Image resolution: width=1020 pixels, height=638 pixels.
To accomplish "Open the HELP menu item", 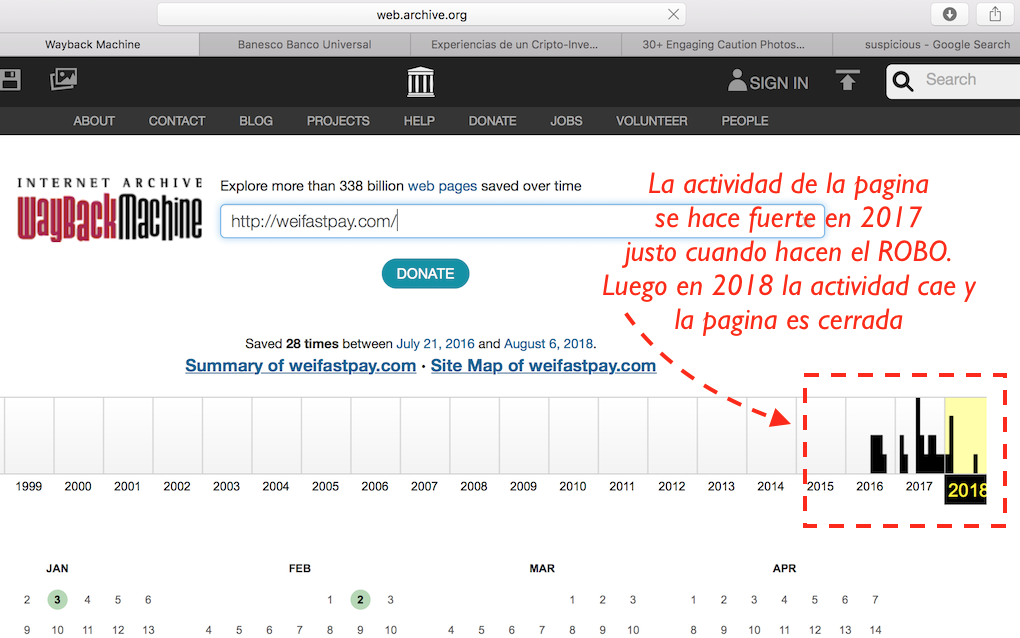I will click(419, 121).
